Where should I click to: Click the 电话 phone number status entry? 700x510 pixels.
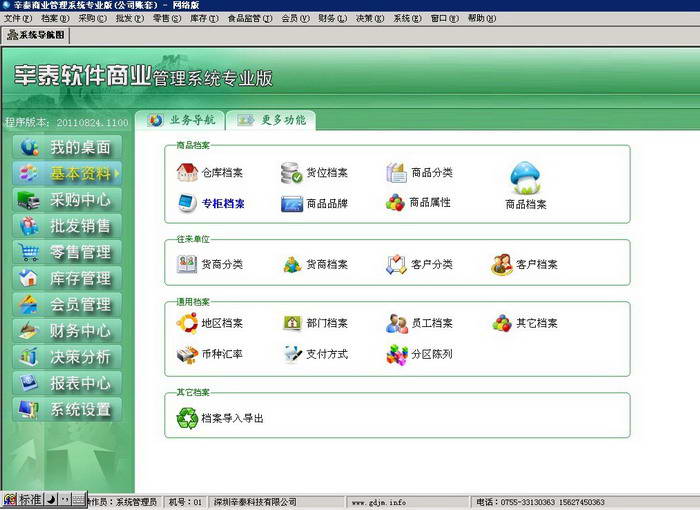[540, 502]
